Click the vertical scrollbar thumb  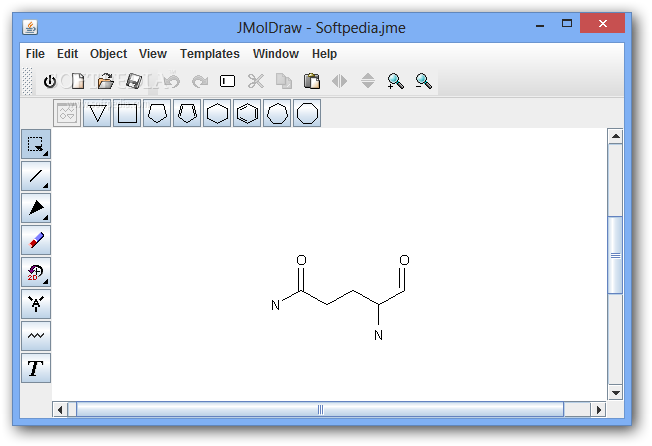615,255
